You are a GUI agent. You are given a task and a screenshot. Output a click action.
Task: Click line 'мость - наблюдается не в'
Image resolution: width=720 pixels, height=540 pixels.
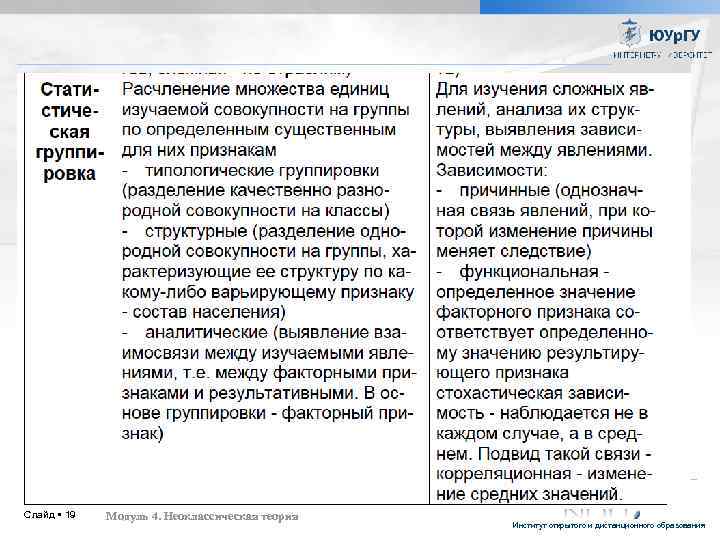coord(542,414)
